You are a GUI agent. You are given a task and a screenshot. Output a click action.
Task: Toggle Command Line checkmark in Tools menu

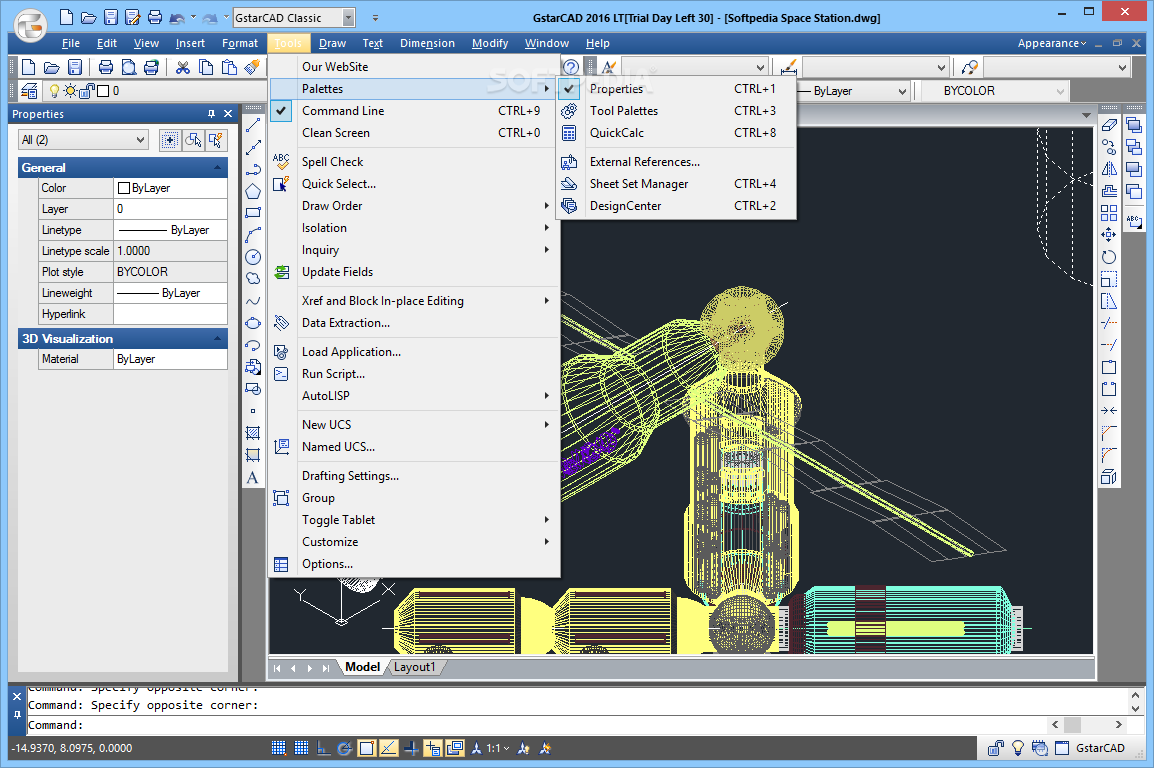point(281,111)
